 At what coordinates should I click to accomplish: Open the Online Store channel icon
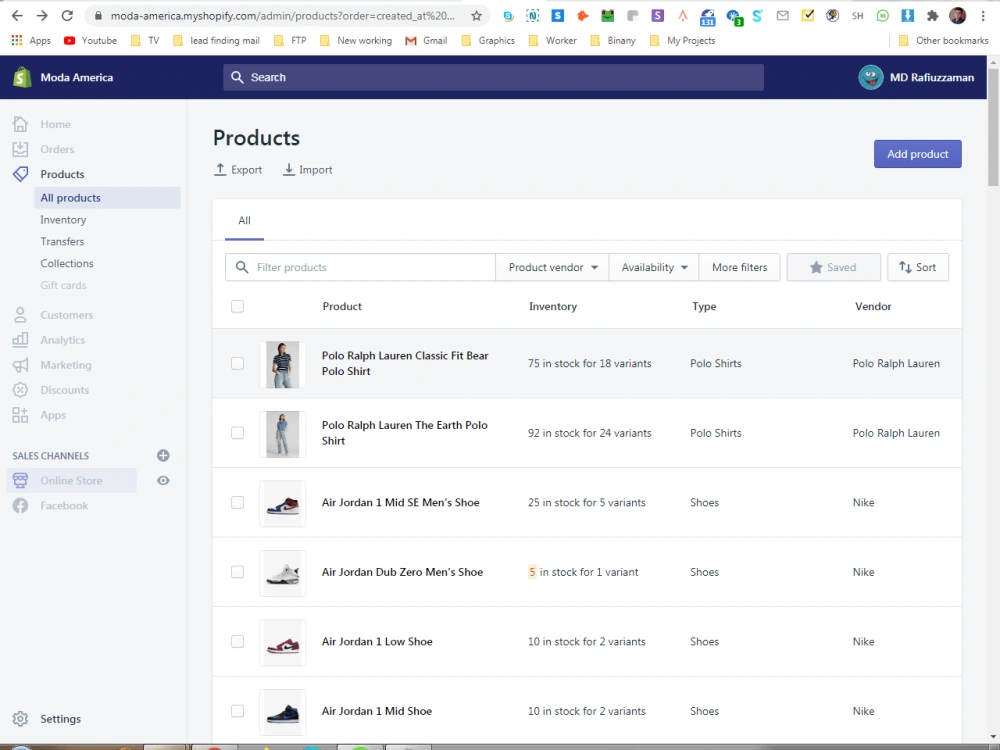[20, 480]
